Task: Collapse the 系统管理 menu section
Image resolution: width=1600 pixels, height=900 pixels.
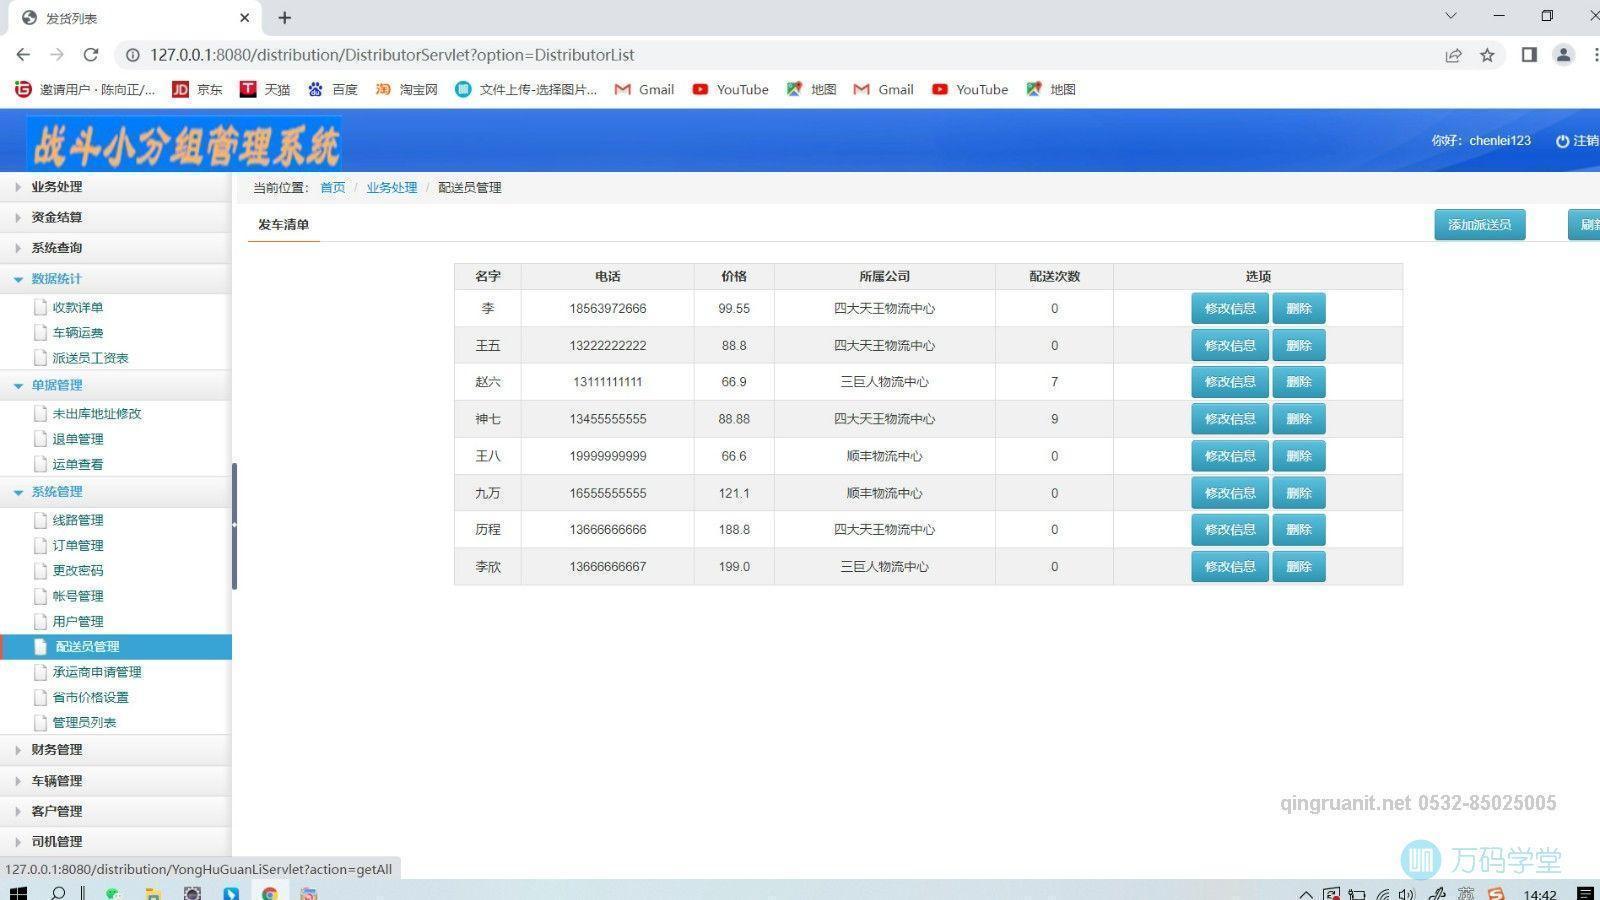Action: (x=115, y=492)
